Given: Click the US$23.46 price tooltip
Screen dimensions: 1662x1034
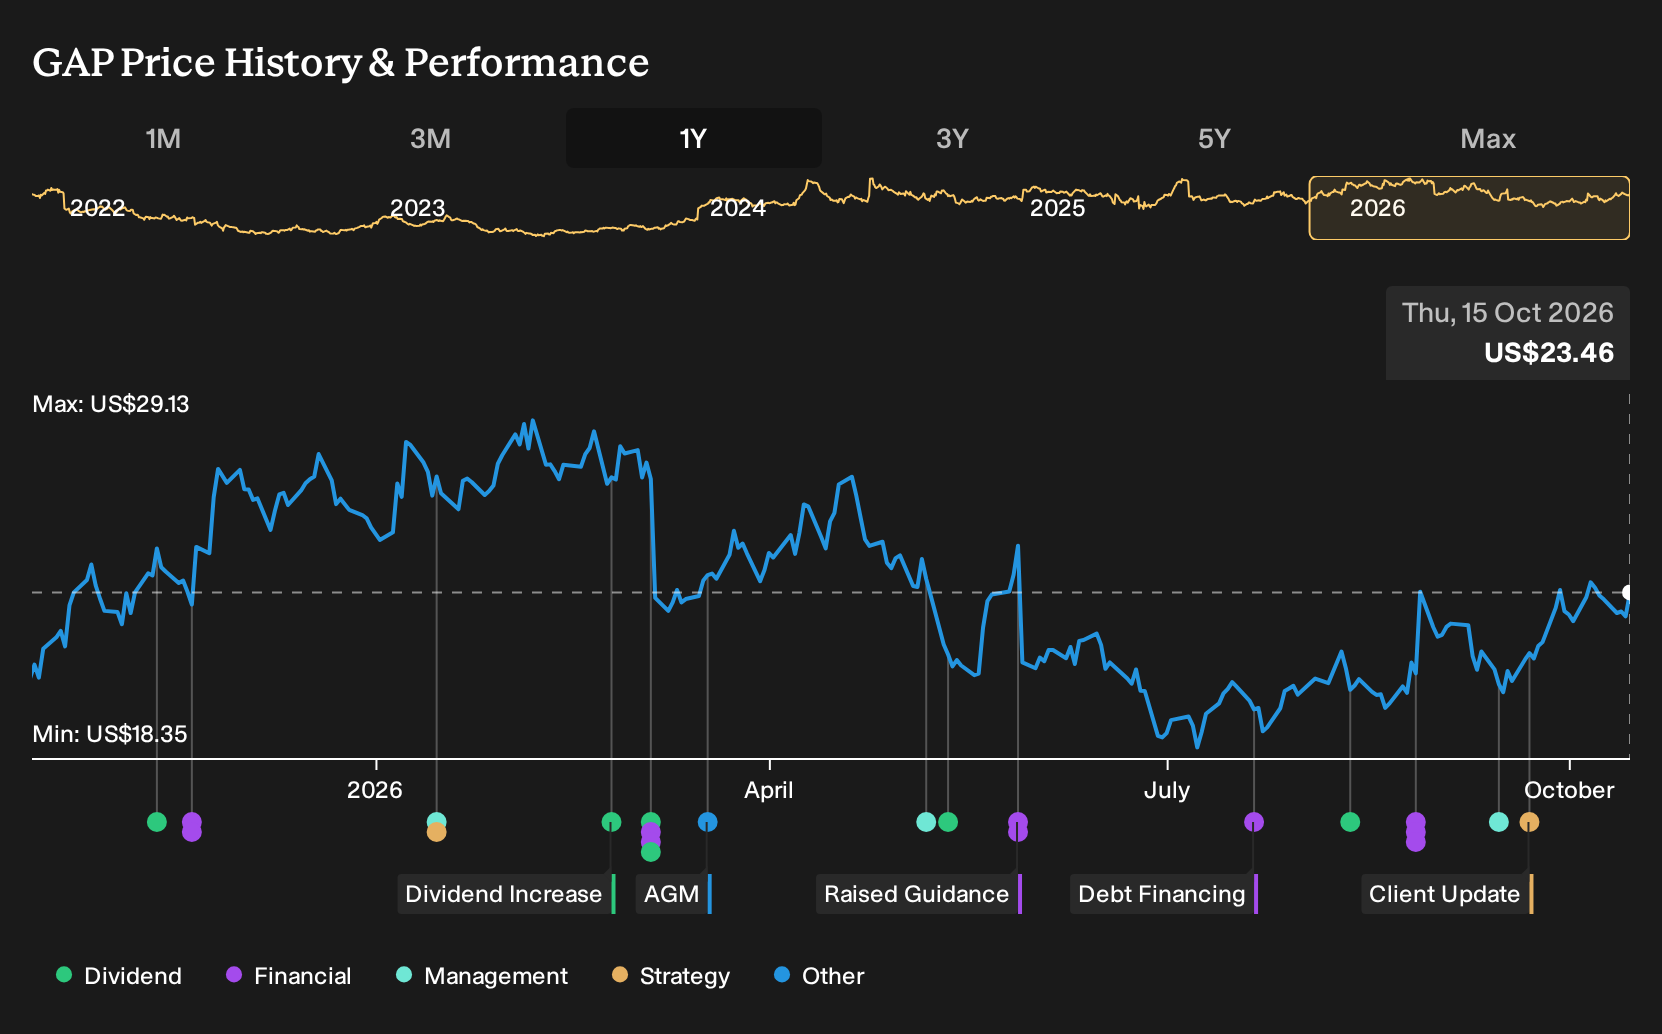Looking at the screenshot, I should (1508, 333).
